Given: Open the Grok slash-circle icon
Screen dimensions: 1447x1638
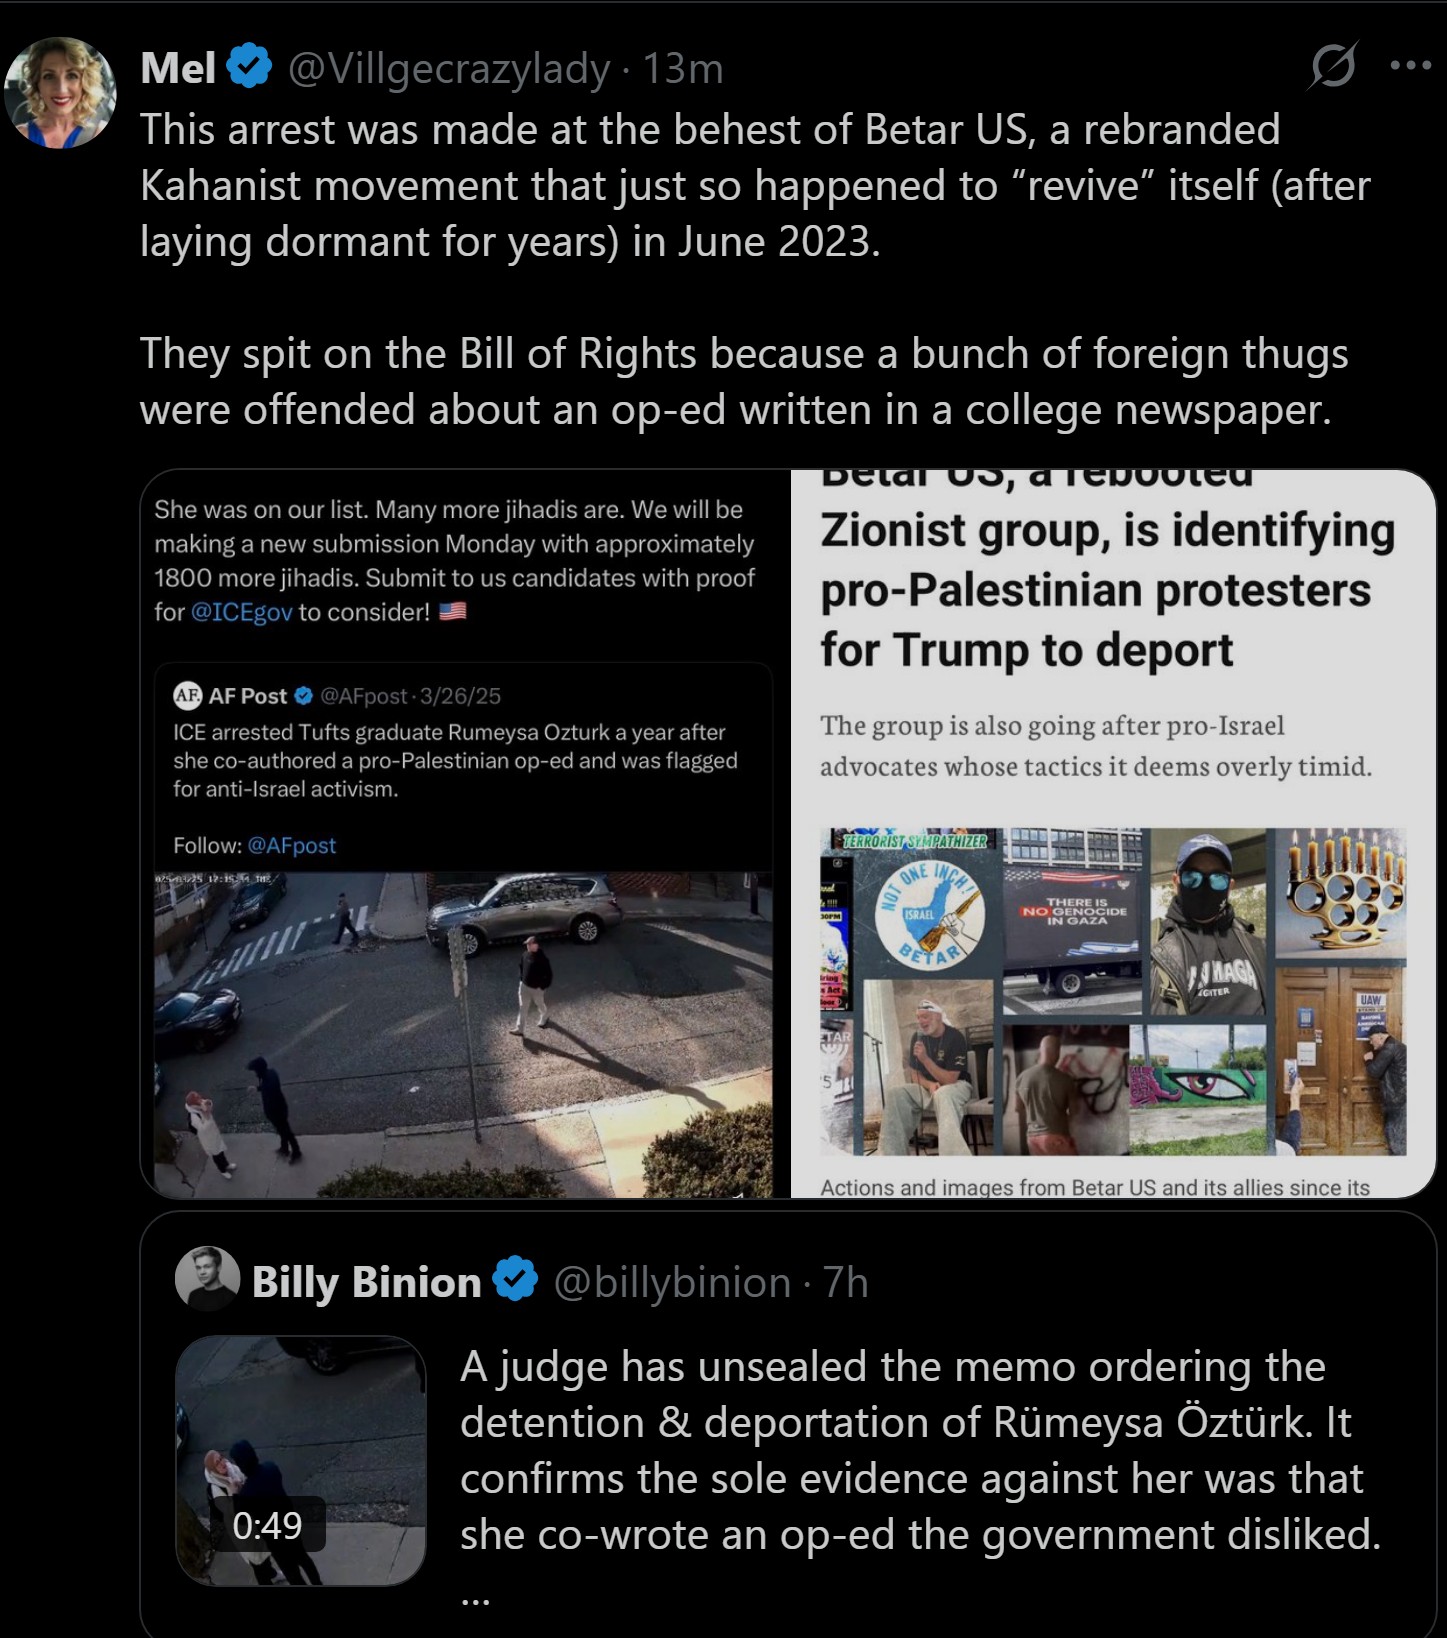Looking at the screenshot, I should point(1333,66).
